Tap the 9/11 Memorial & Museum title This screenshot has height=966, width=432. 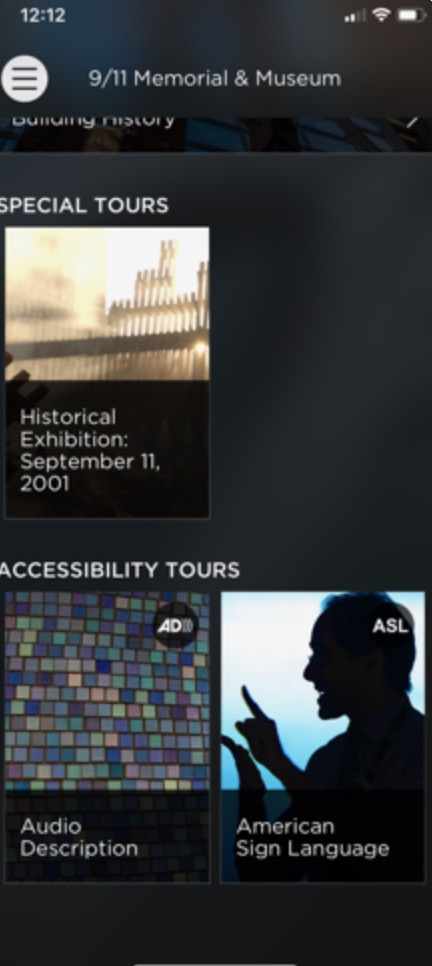[214, 78]
